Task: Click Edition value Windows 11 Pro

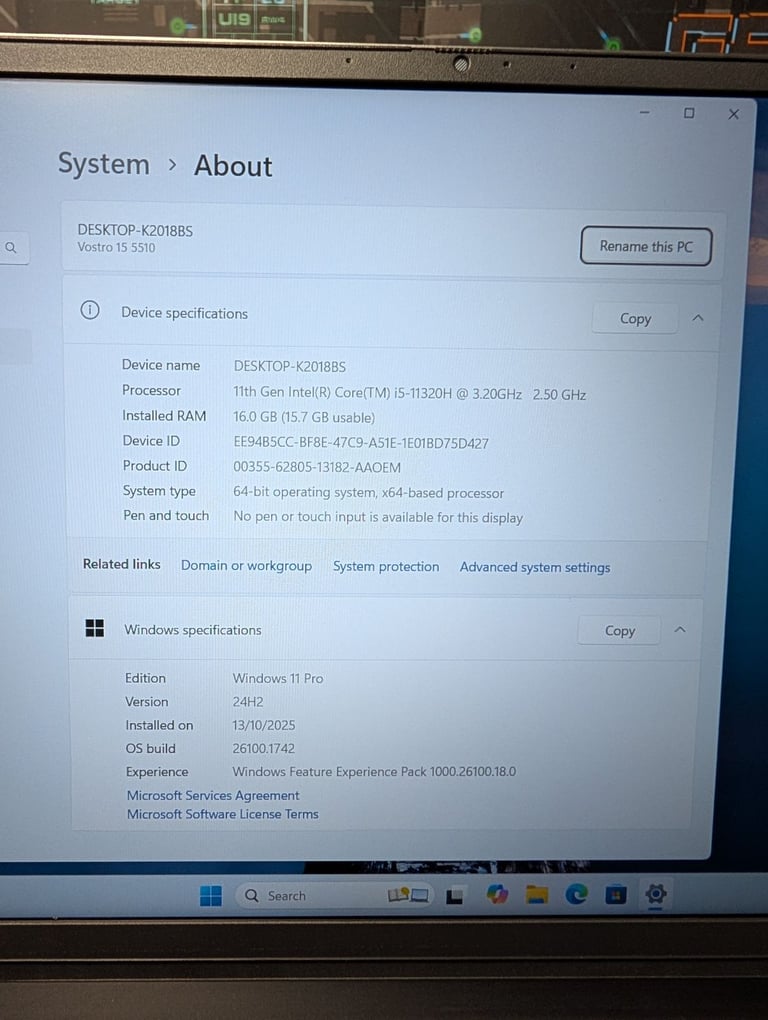Action: click(278, 678)
